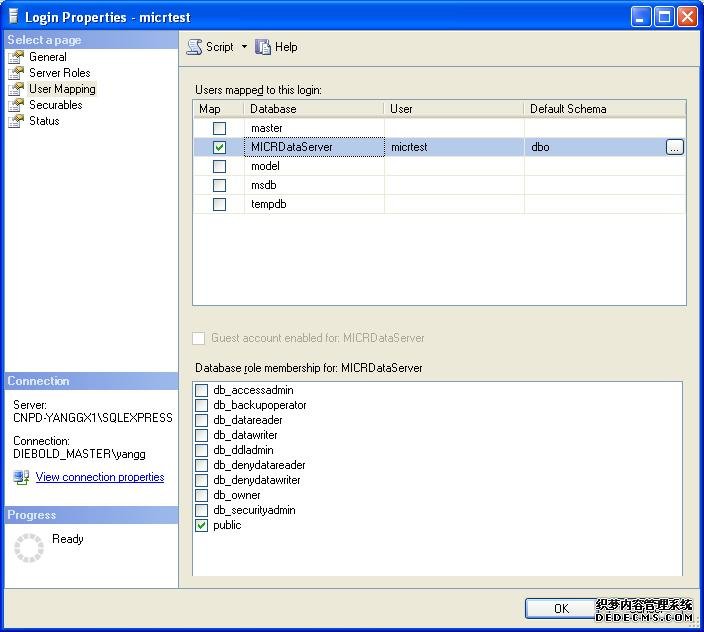
Task: Click the Database column header
Action: pos(313,109)
